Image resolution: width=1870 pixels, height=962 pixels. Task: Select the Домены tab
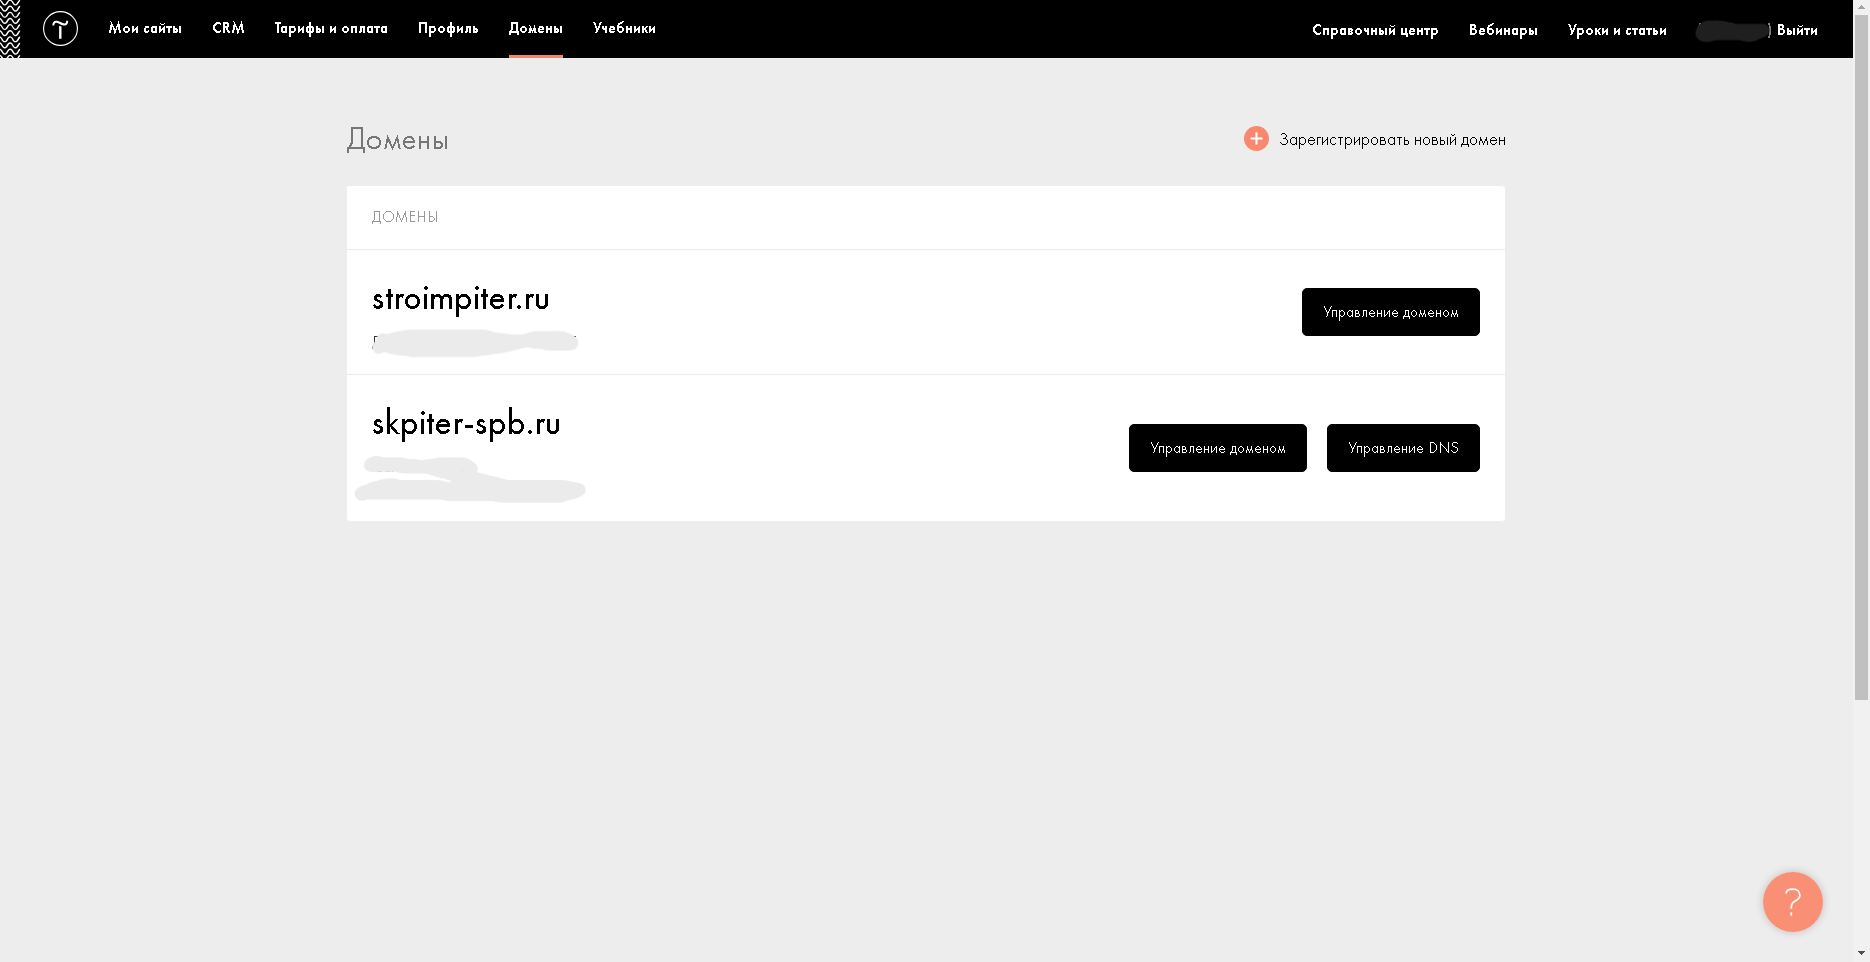(536, 28)
